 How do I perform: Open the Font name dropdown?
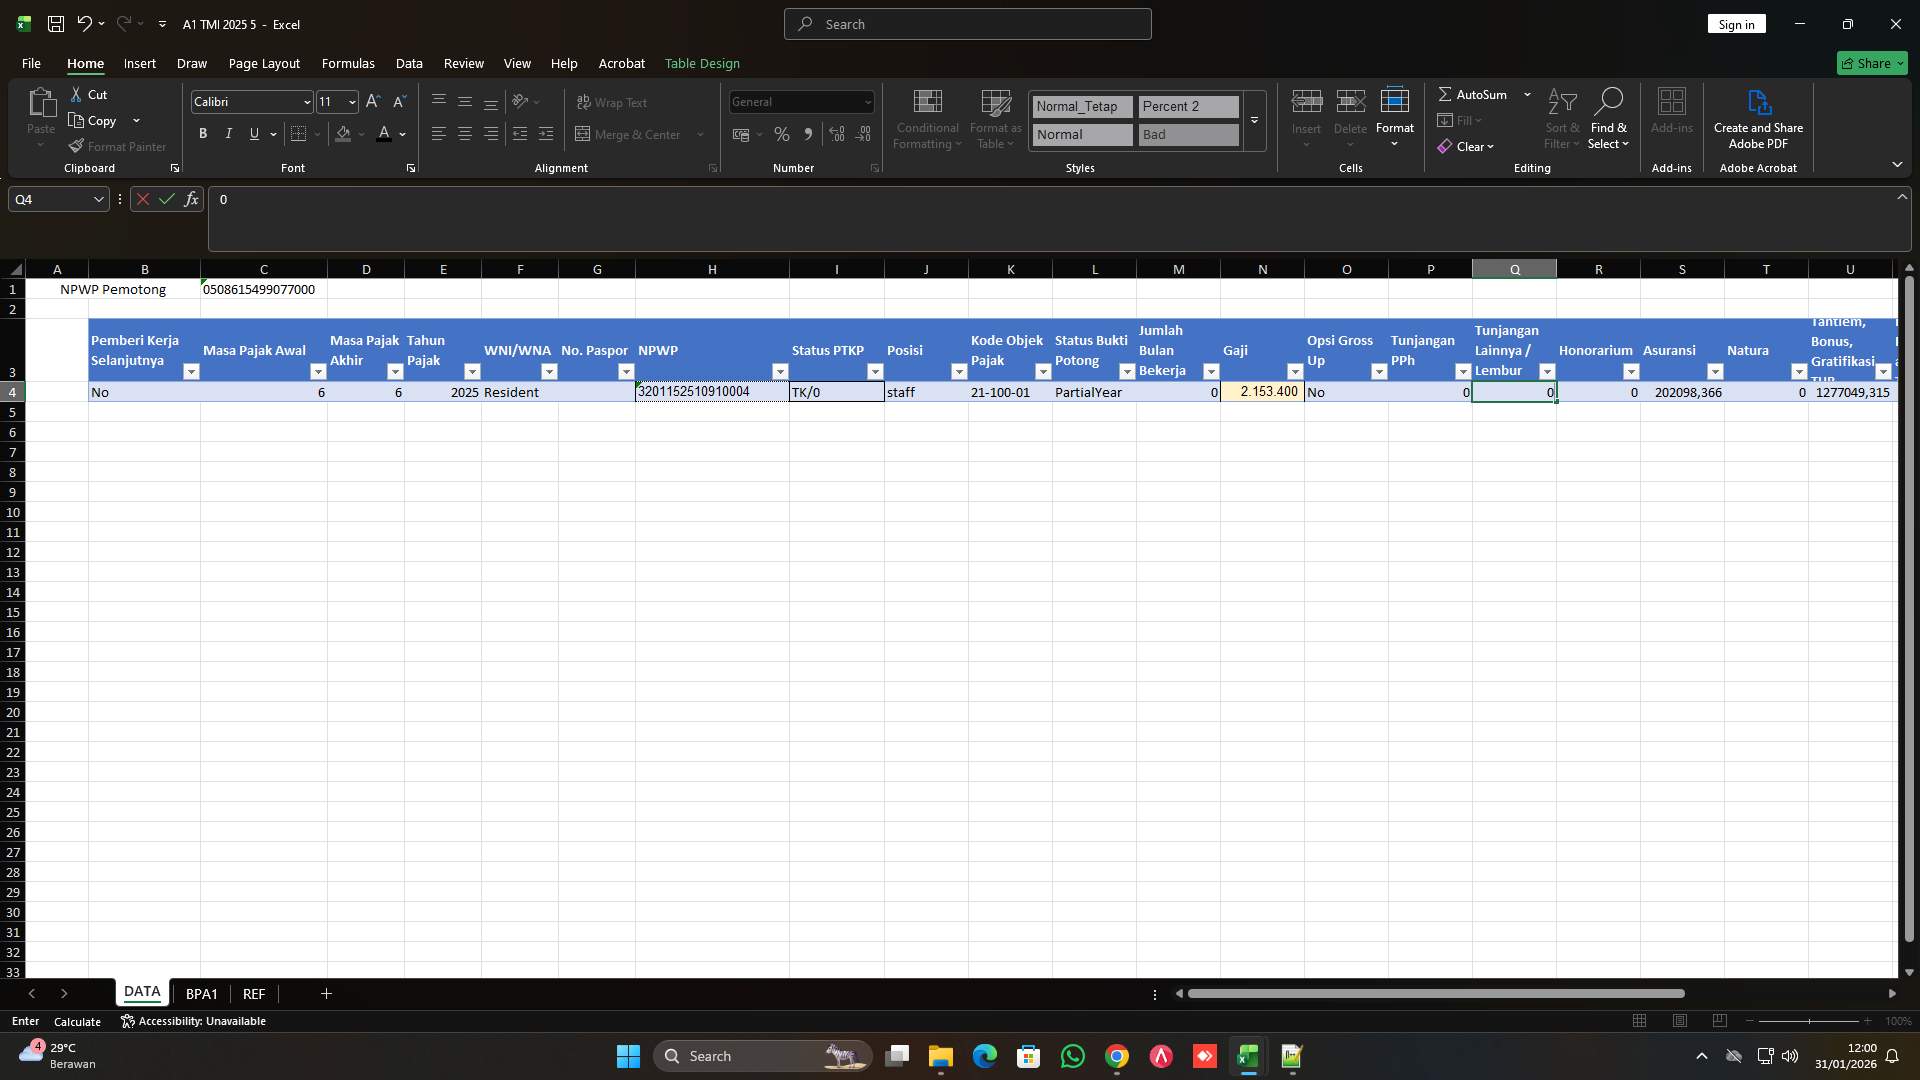306,101
